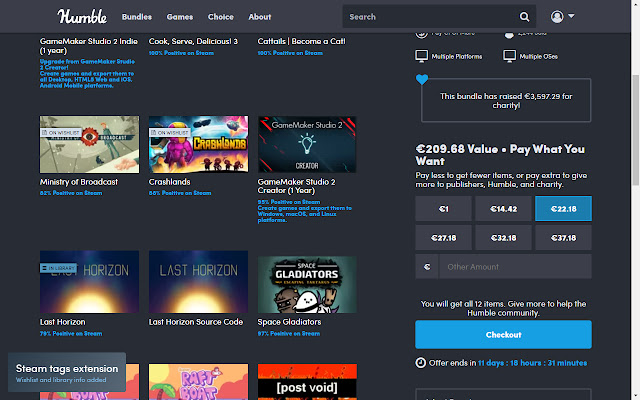Screen dimensions: 640x400
Task: Click 82% Positive on Steam under Ministry of Broadcast
Action: point(71,193)
